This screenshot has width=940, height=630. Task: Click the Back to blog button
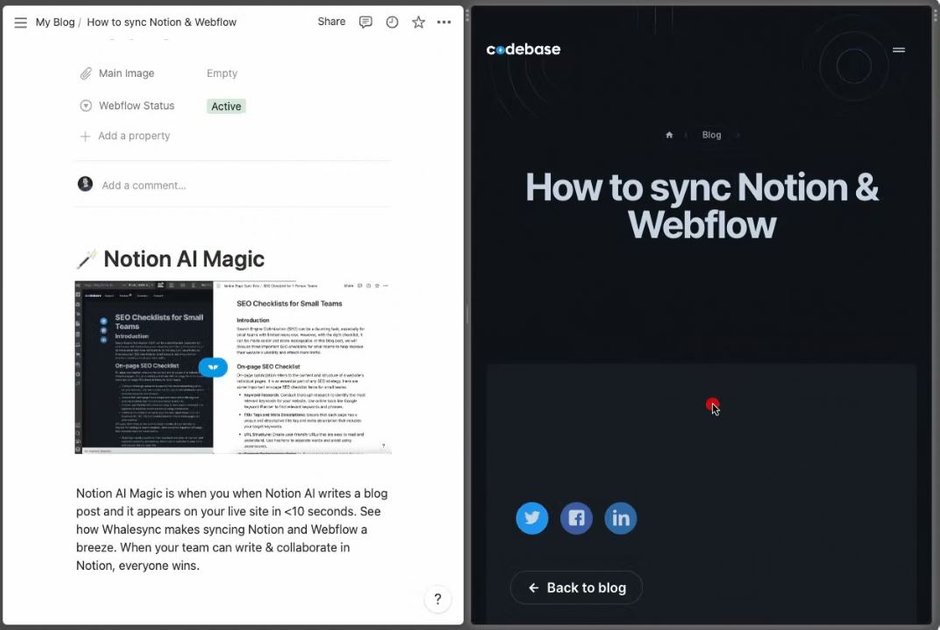click(576, 588)
